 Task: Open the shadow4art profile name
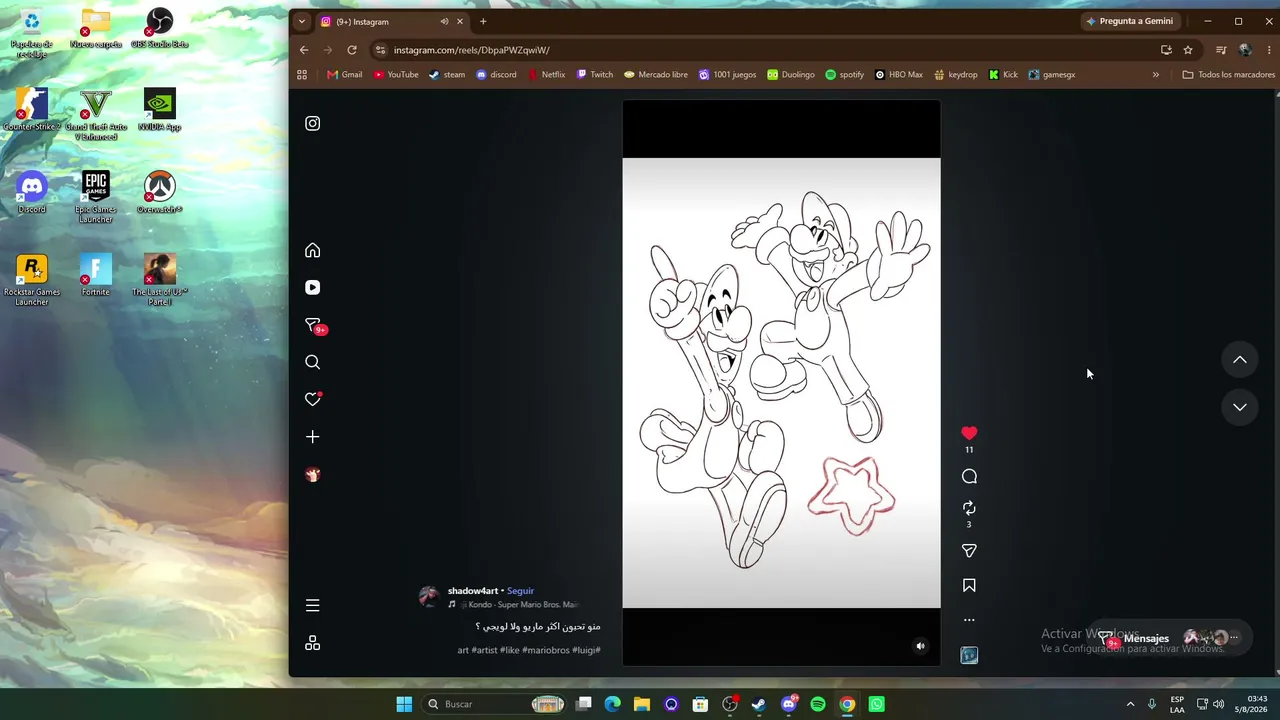tap(473, 591)
